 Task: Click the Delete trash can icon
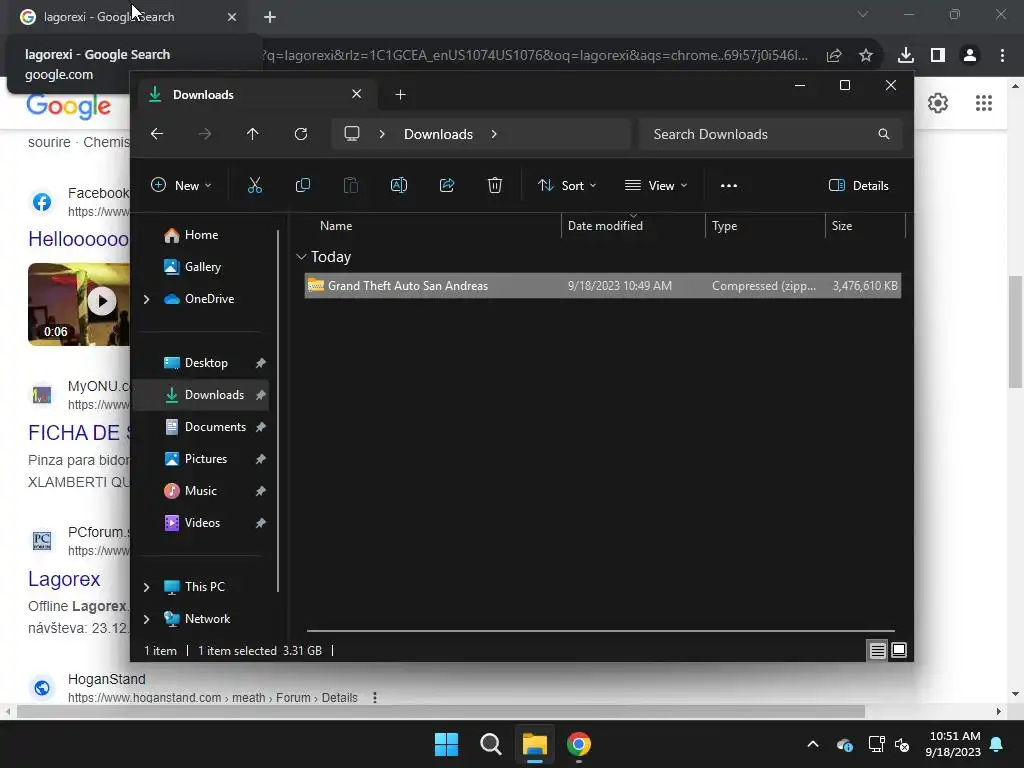[495, 185]
